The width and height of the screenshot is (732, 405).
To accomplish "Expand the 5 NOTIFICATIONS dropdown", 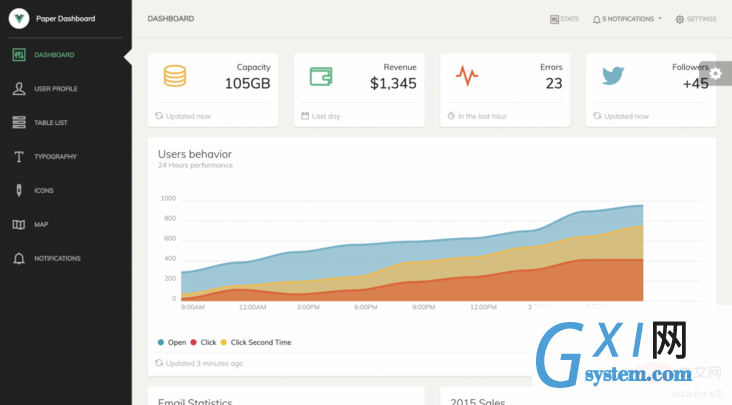I will click(x=627, y=19).
